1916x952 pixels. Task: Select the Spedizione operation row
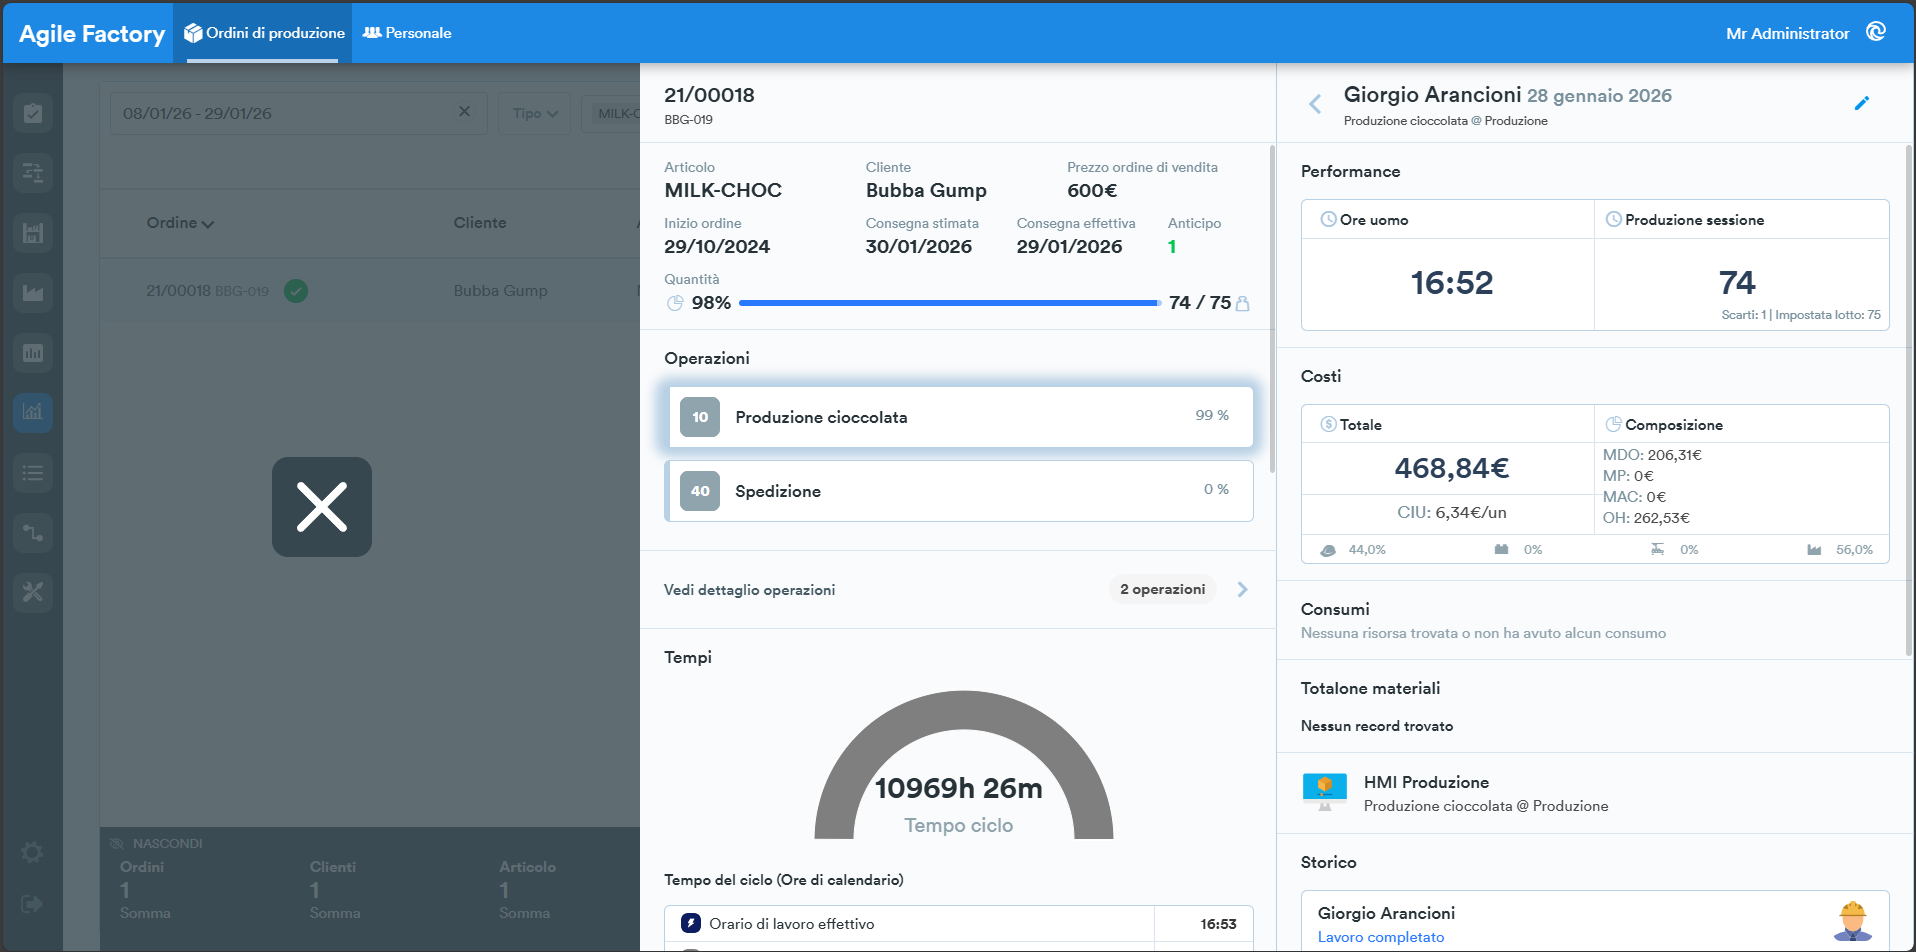click(958, 491)
